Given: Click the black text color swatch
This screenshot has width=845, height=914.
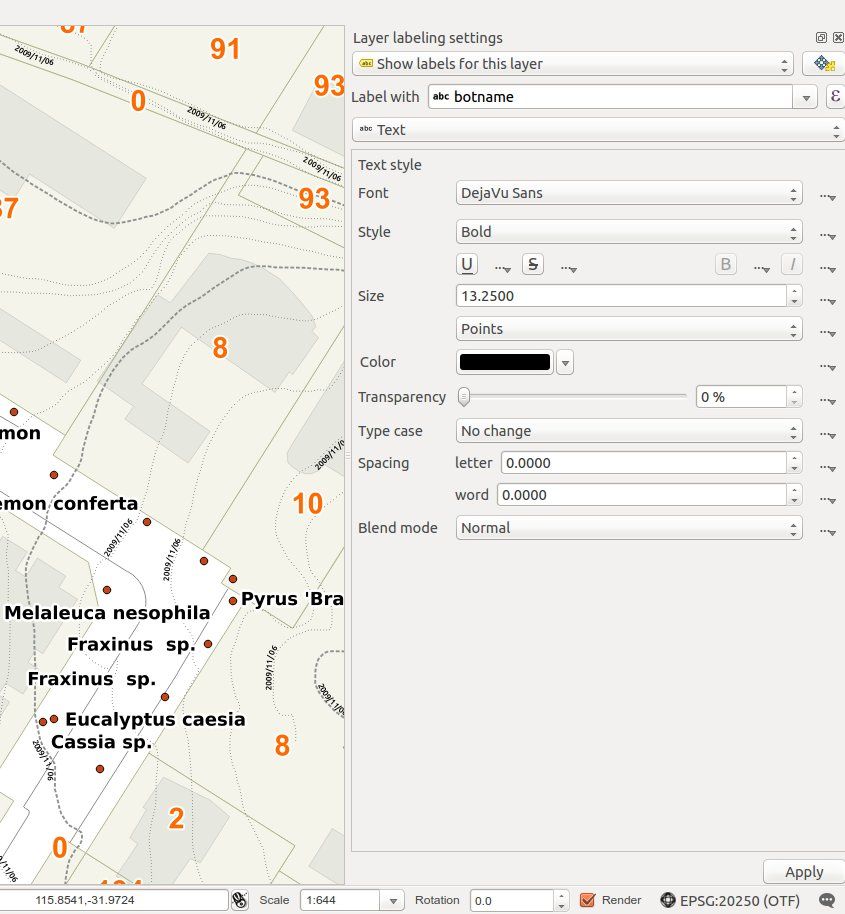Looking at the screenshot, I should pyautogui.click(x=504, y=362).
